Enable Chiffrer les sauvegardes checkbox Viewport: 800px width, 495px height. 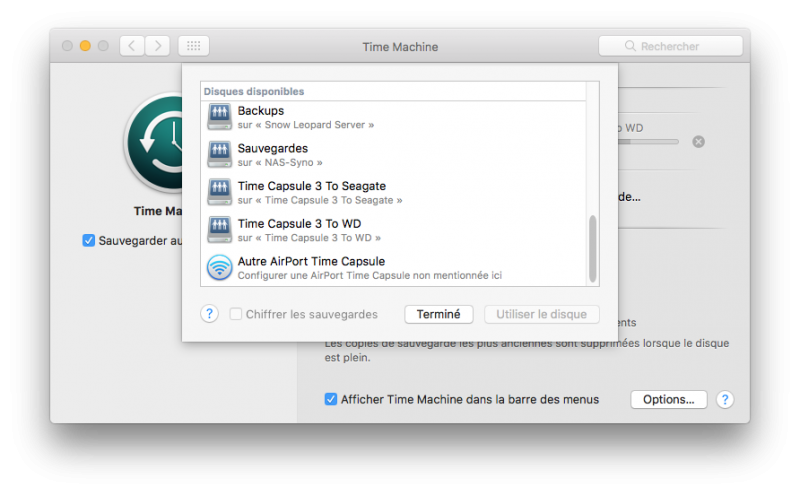pyautogui.click(x=236, y=314)
